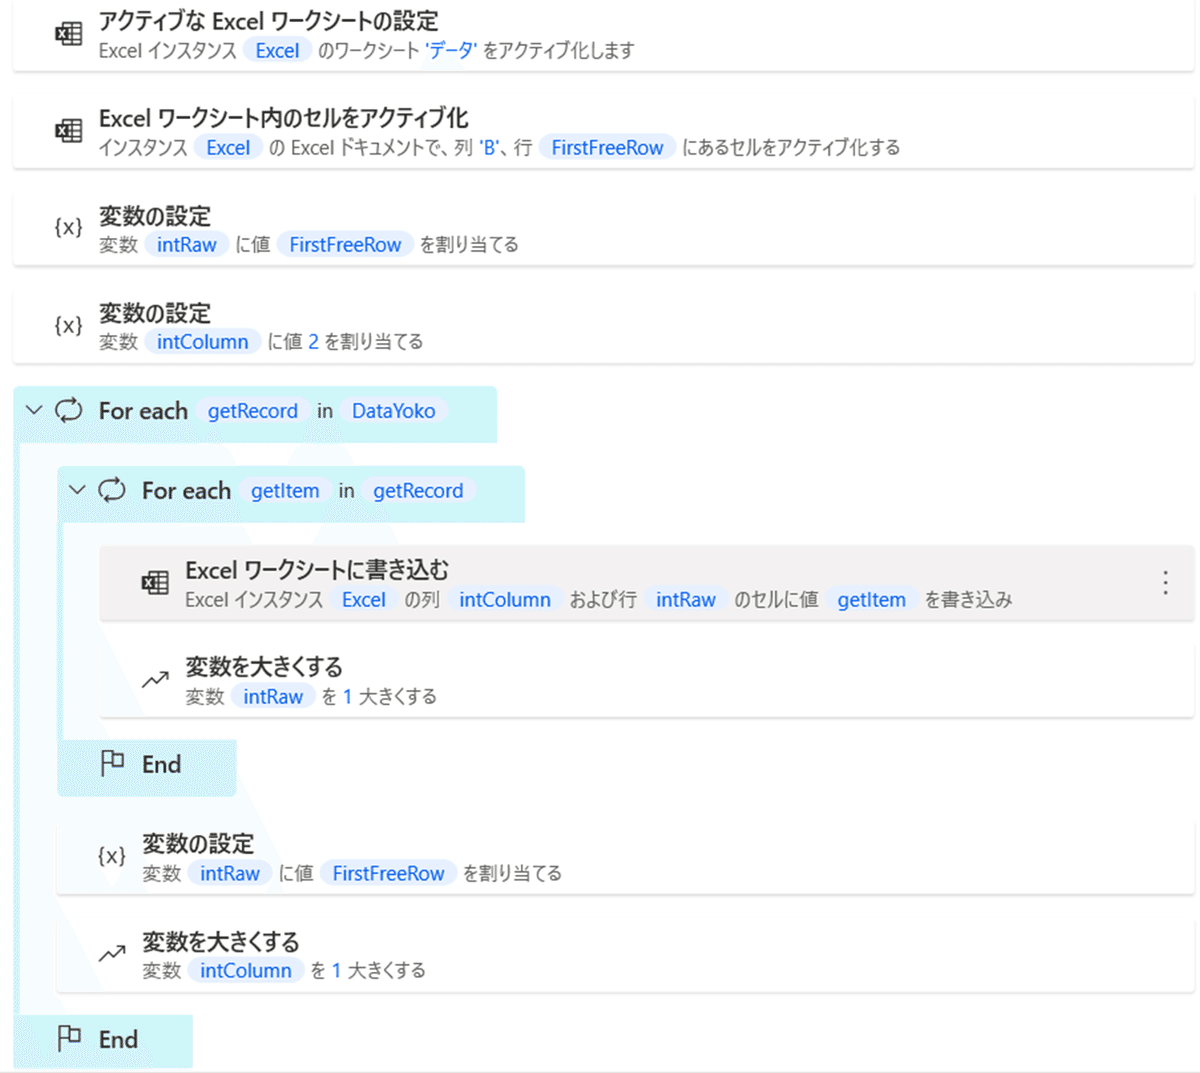Image resolution: width=1200 pixels, height=1073 pixels.
Task: Click {x} icon of intColumn variable set action
Action: click(68, 325)
